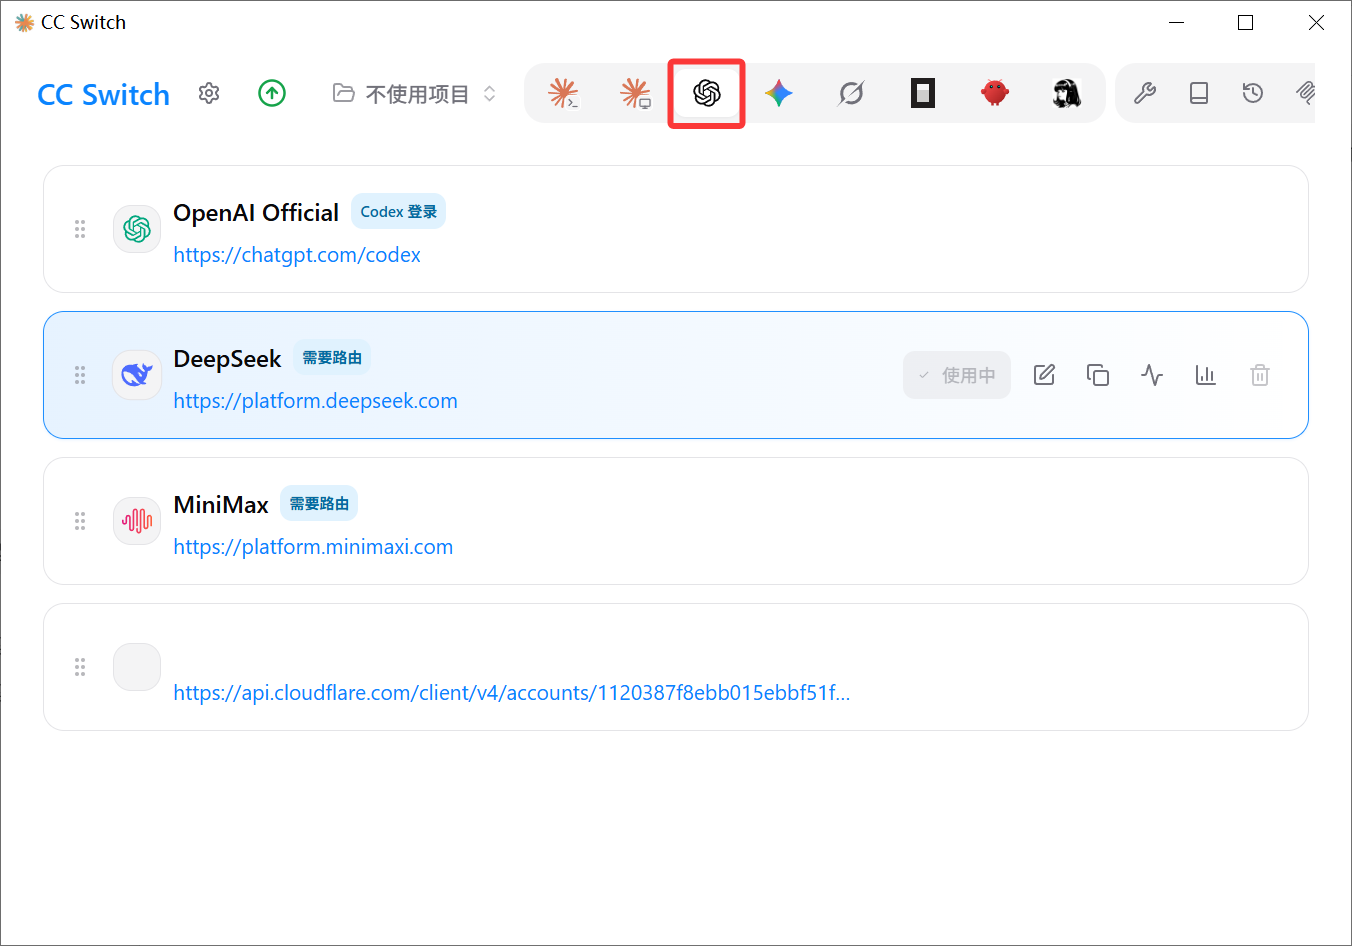The height and width of the screenshot is (946, 1352).
Task: Select the crossed-circle app tab
Action: 851,93
